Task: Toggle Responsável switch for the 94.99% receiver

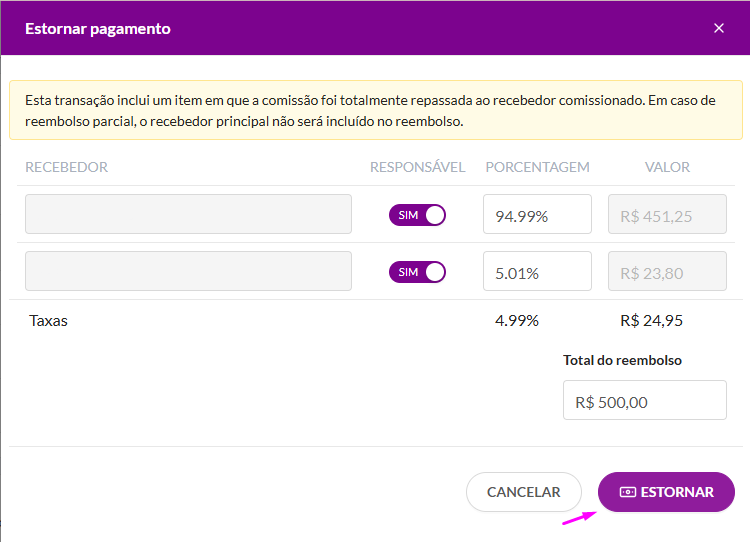Action: pyautogui.click(x=417, y=215)
